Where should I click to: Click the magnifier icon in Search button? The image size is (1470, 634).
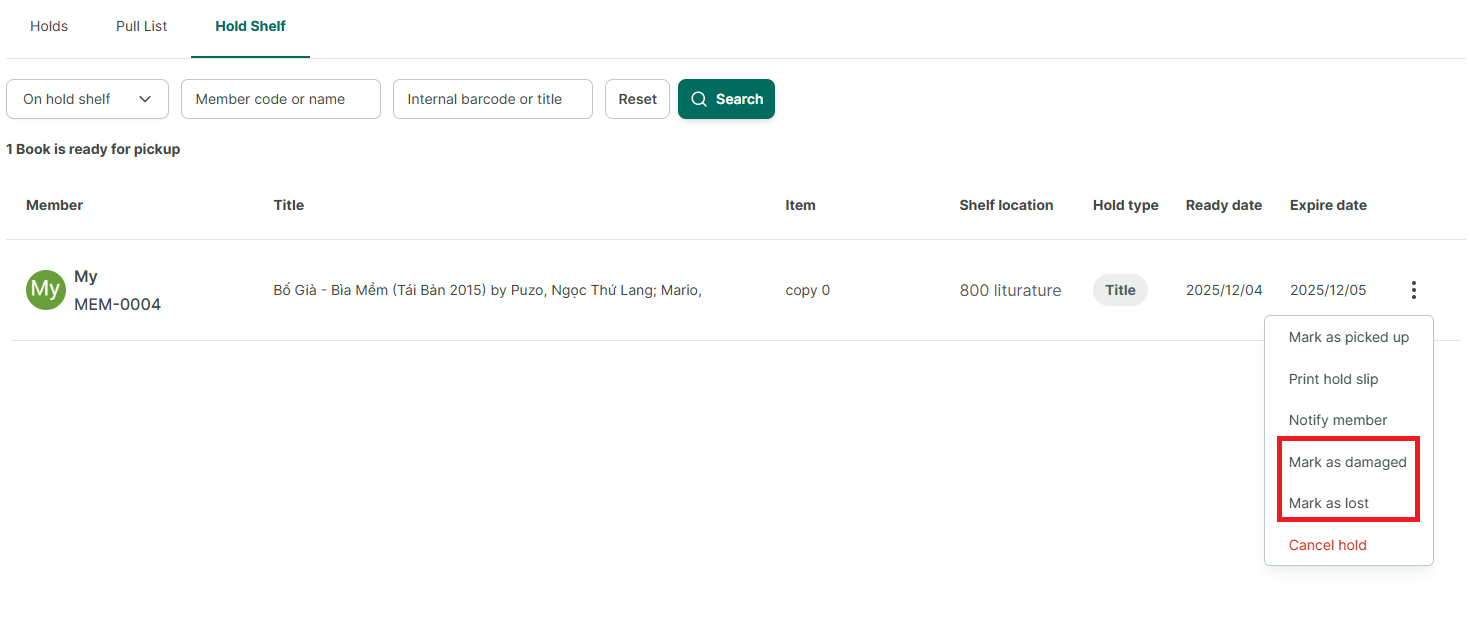pos(699,99)
